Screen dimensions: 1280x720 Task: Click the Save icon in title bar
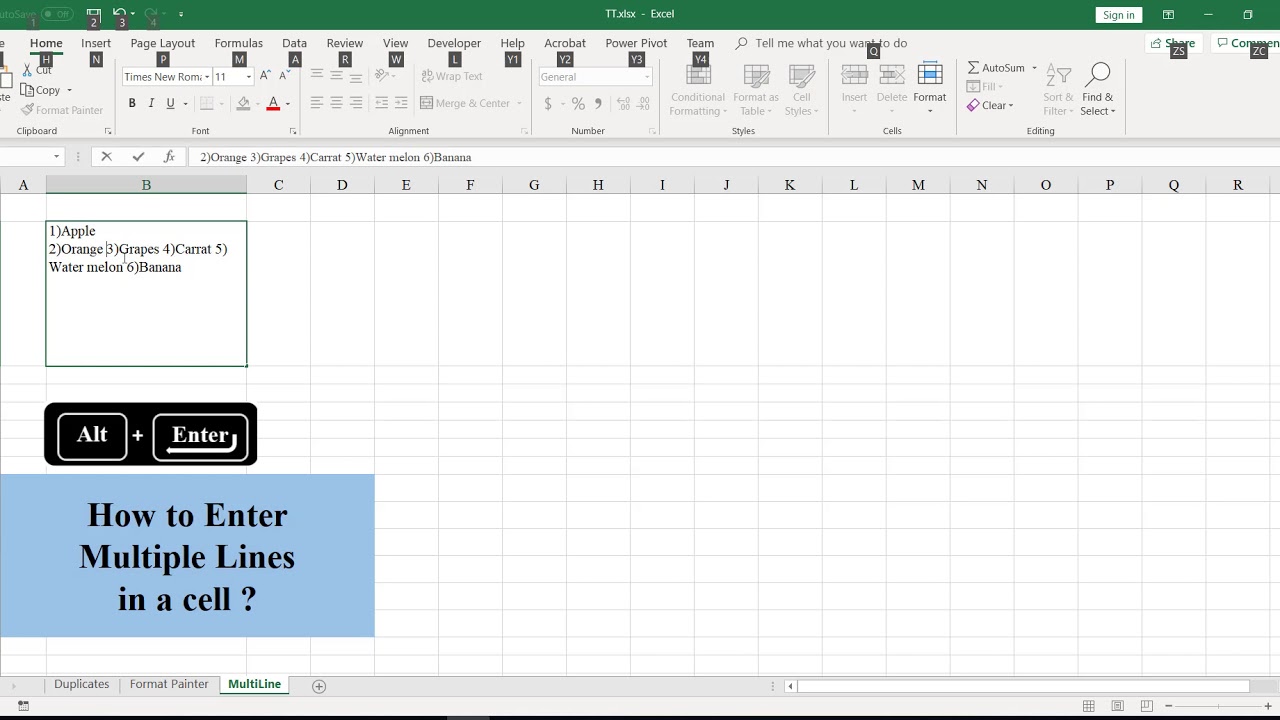(x=93, y=14)
